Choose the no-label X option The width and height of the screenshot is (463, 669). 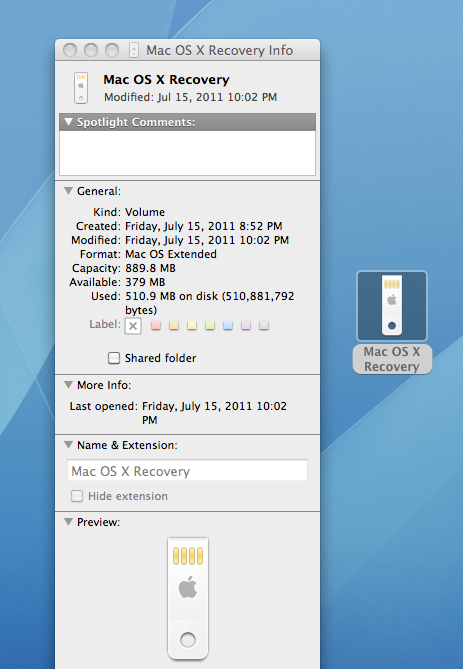coord(133,326)
